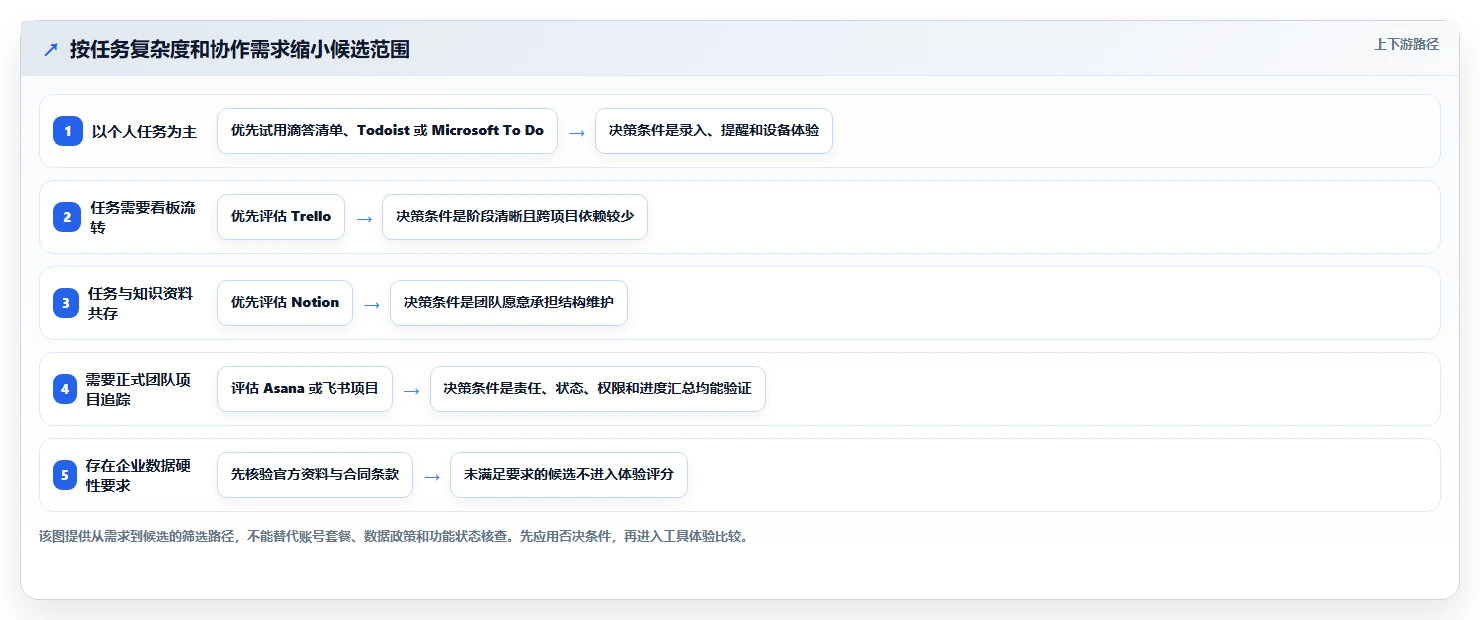Select the 未满足要求的候选不进入体验评分 box
Image resolution: width=1480 pixels, height=620 pixels.
click(569, 475)
